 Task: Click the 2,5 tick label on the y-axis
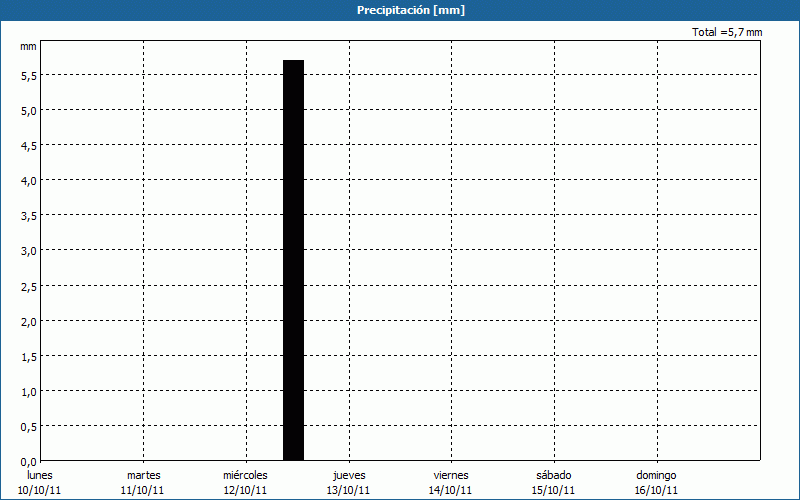click(x=28, y=287)
